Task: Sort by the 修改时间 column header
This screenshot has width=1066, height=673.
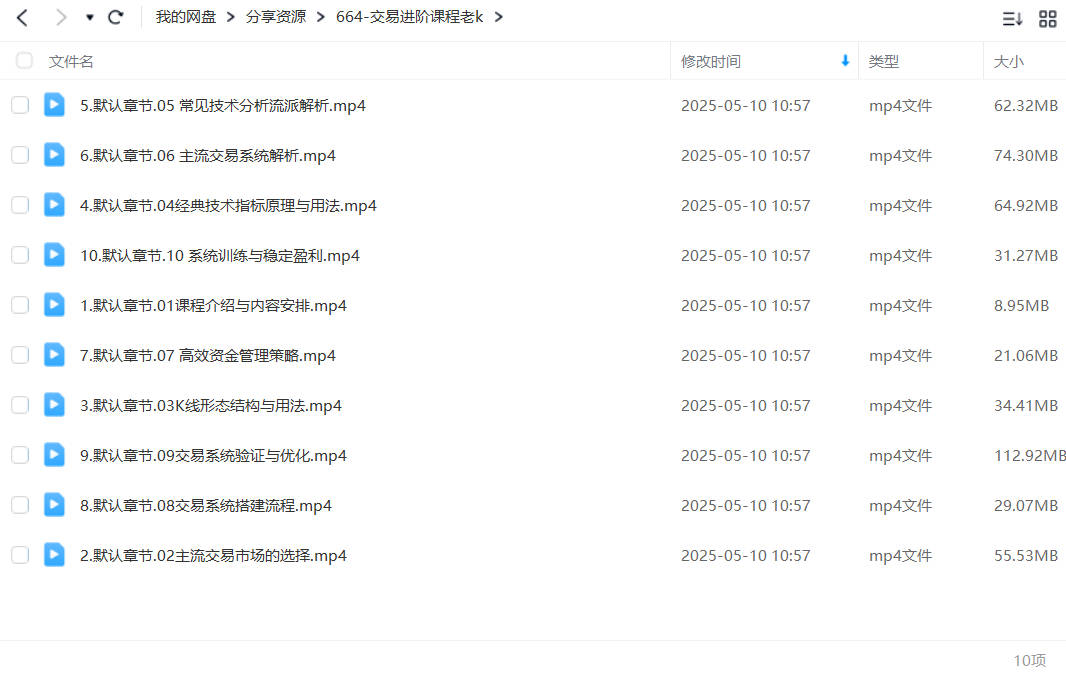Action: tap(710, 61)
